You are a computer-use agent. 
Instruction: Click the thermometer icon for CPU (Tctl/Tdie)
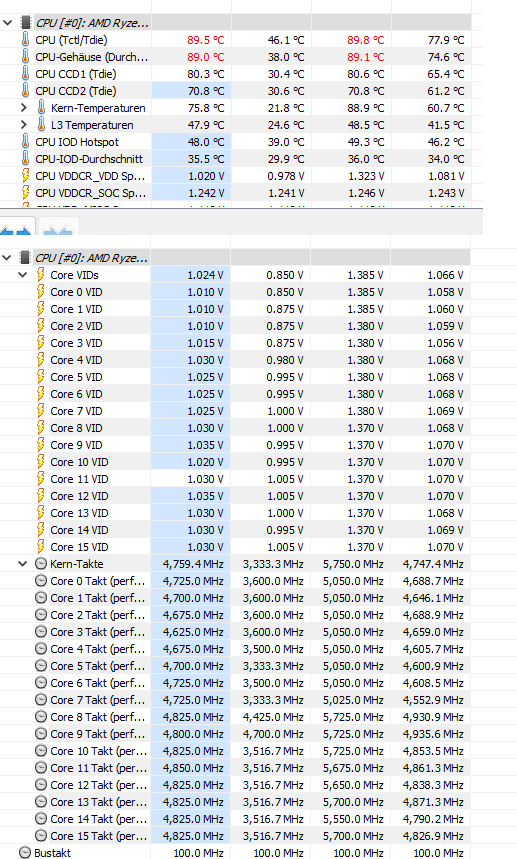click(x=25, y=39)
